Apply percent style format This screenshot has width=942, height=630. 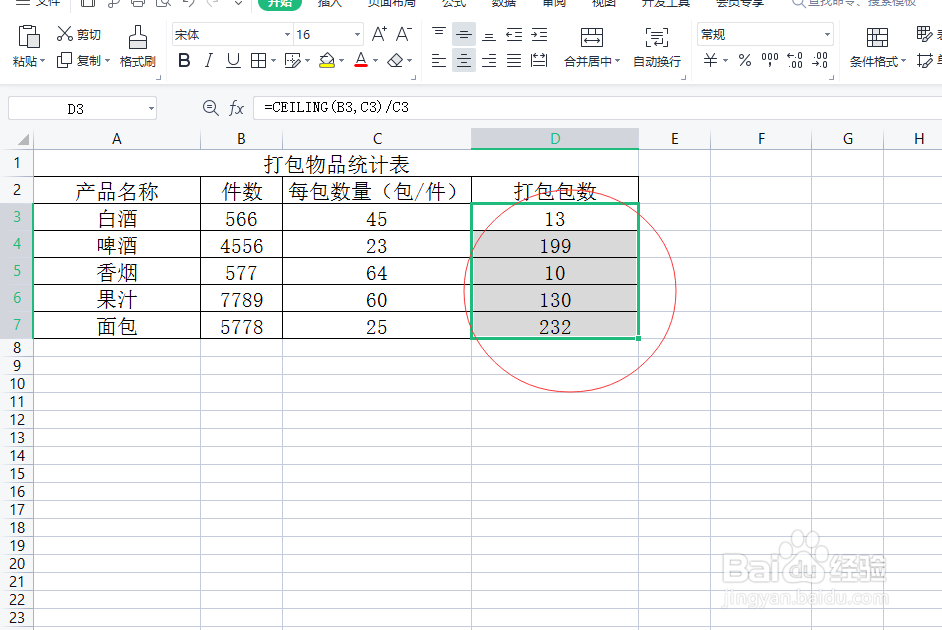coord(745,60)
